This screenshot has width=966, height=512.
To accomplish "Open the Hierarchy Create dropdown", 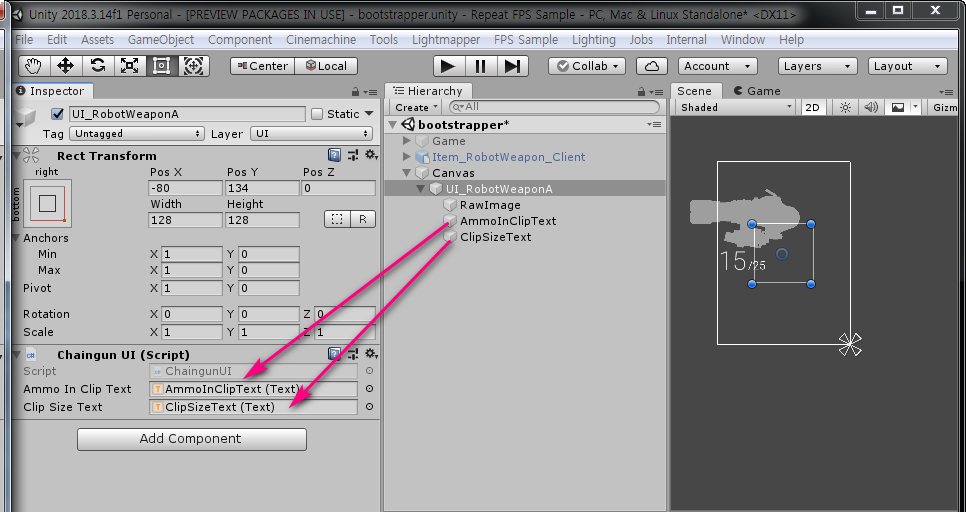I will tap(416, 107).
